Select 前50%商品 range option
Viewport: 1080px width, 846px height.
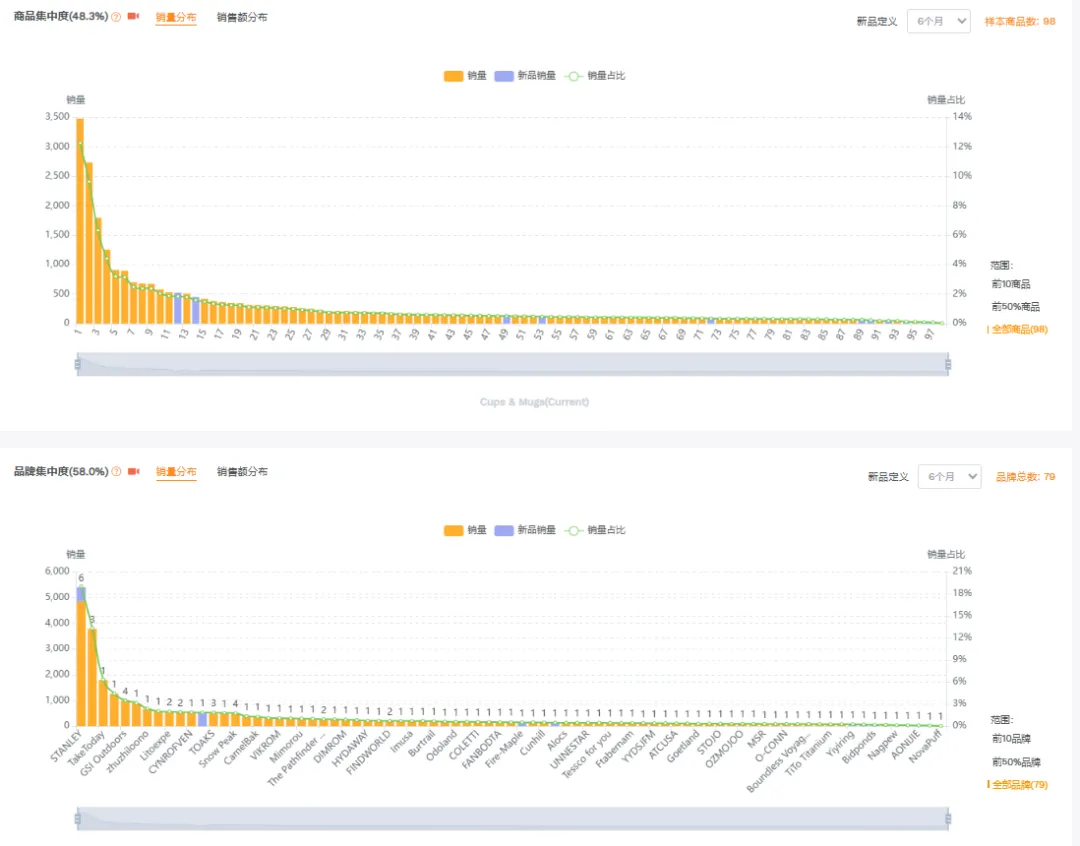click(x=1015, y=307)
